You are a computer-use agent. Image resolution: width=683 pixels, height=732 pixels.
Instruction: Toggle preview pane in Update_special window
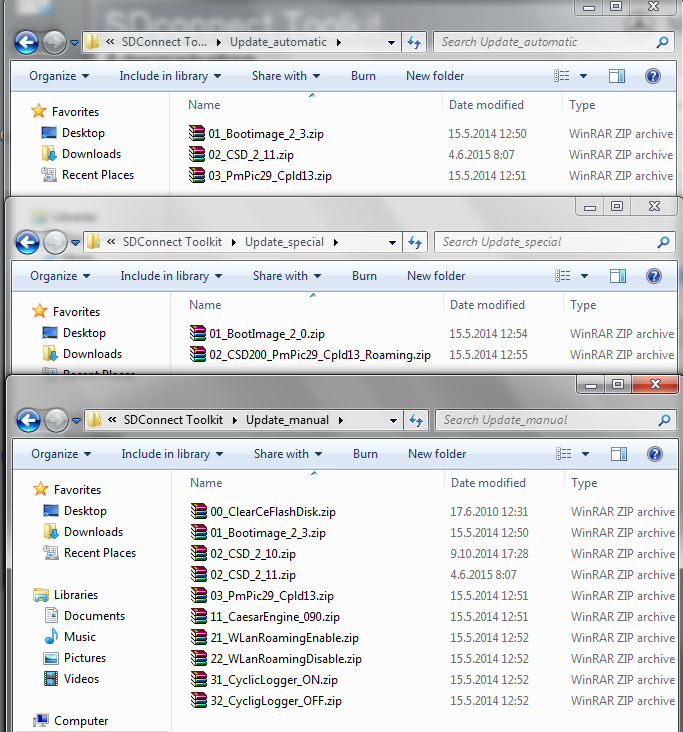618,276
